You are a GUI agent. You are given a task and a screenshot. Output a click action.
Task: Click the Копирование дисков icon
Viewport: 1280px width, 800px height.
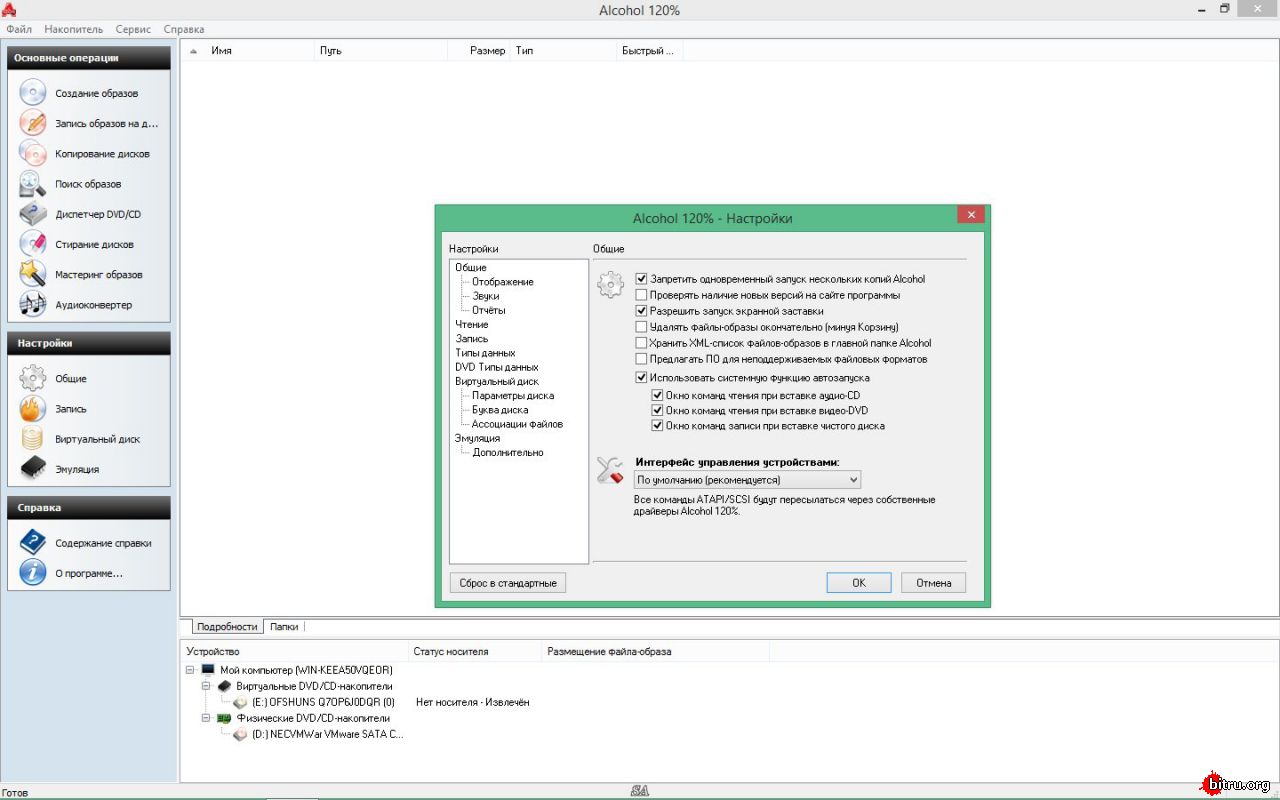33,154
